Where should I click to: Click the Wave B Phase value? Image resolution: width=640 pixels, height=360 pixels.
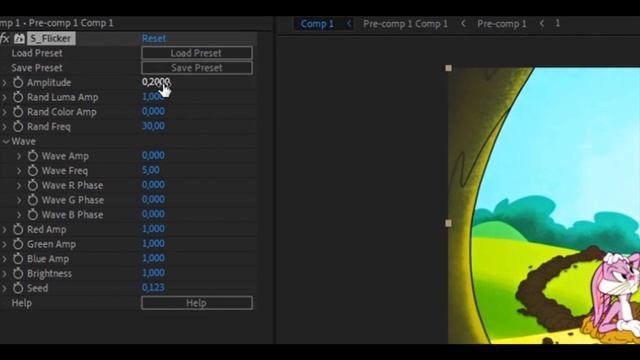click(153, 214)
